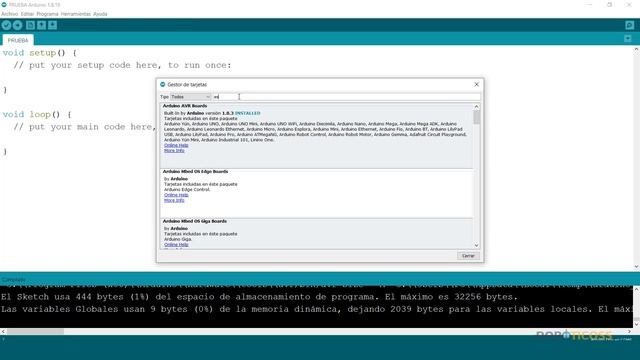The image size is (640, 360).
Task: Click the Arduino app icon in title bar
Action: (4, 4)
